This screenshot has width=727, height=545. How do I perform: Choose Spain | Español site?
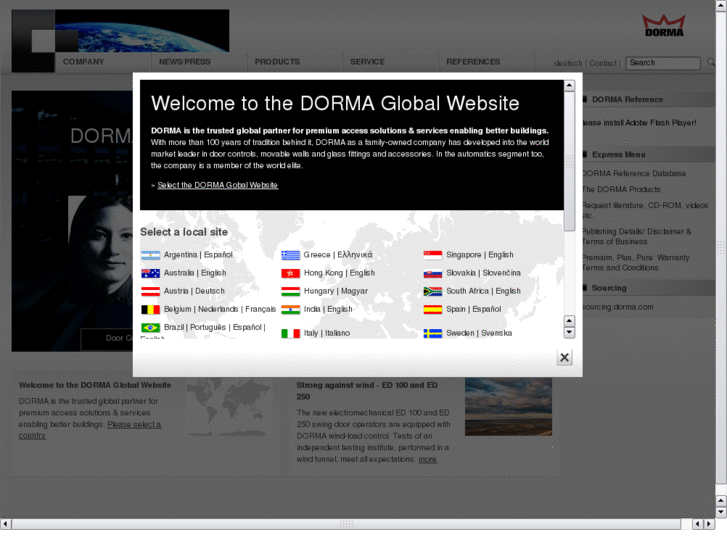click(473, 309)
